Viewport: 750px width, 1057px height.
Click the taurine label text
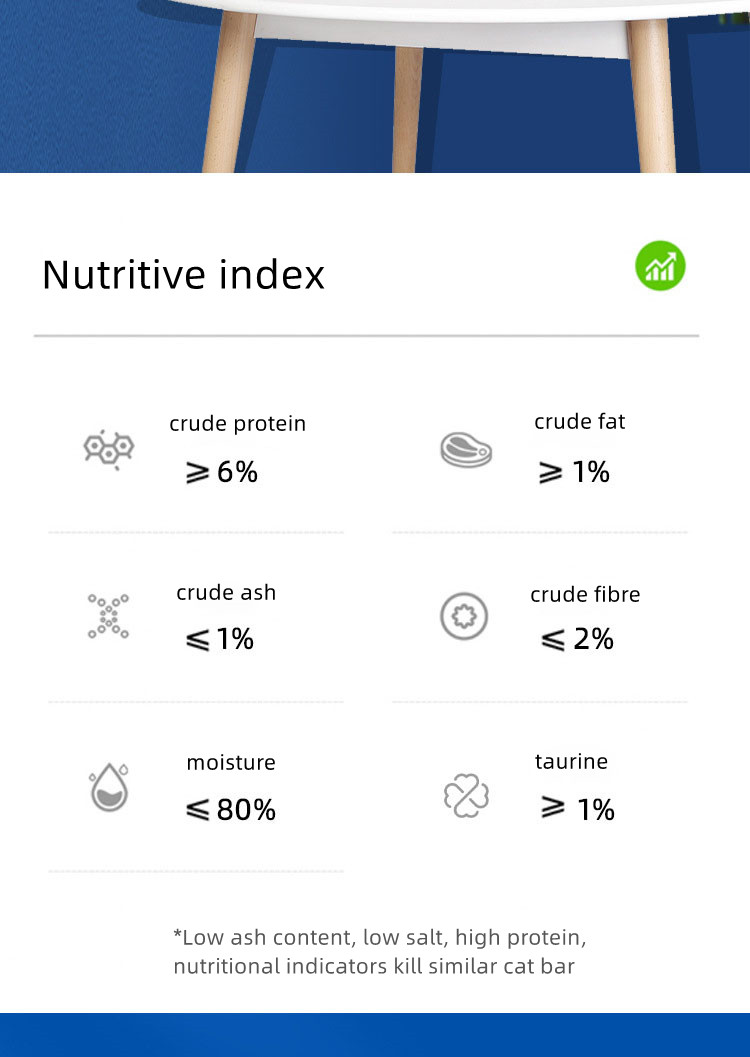(x=571, y=761)
